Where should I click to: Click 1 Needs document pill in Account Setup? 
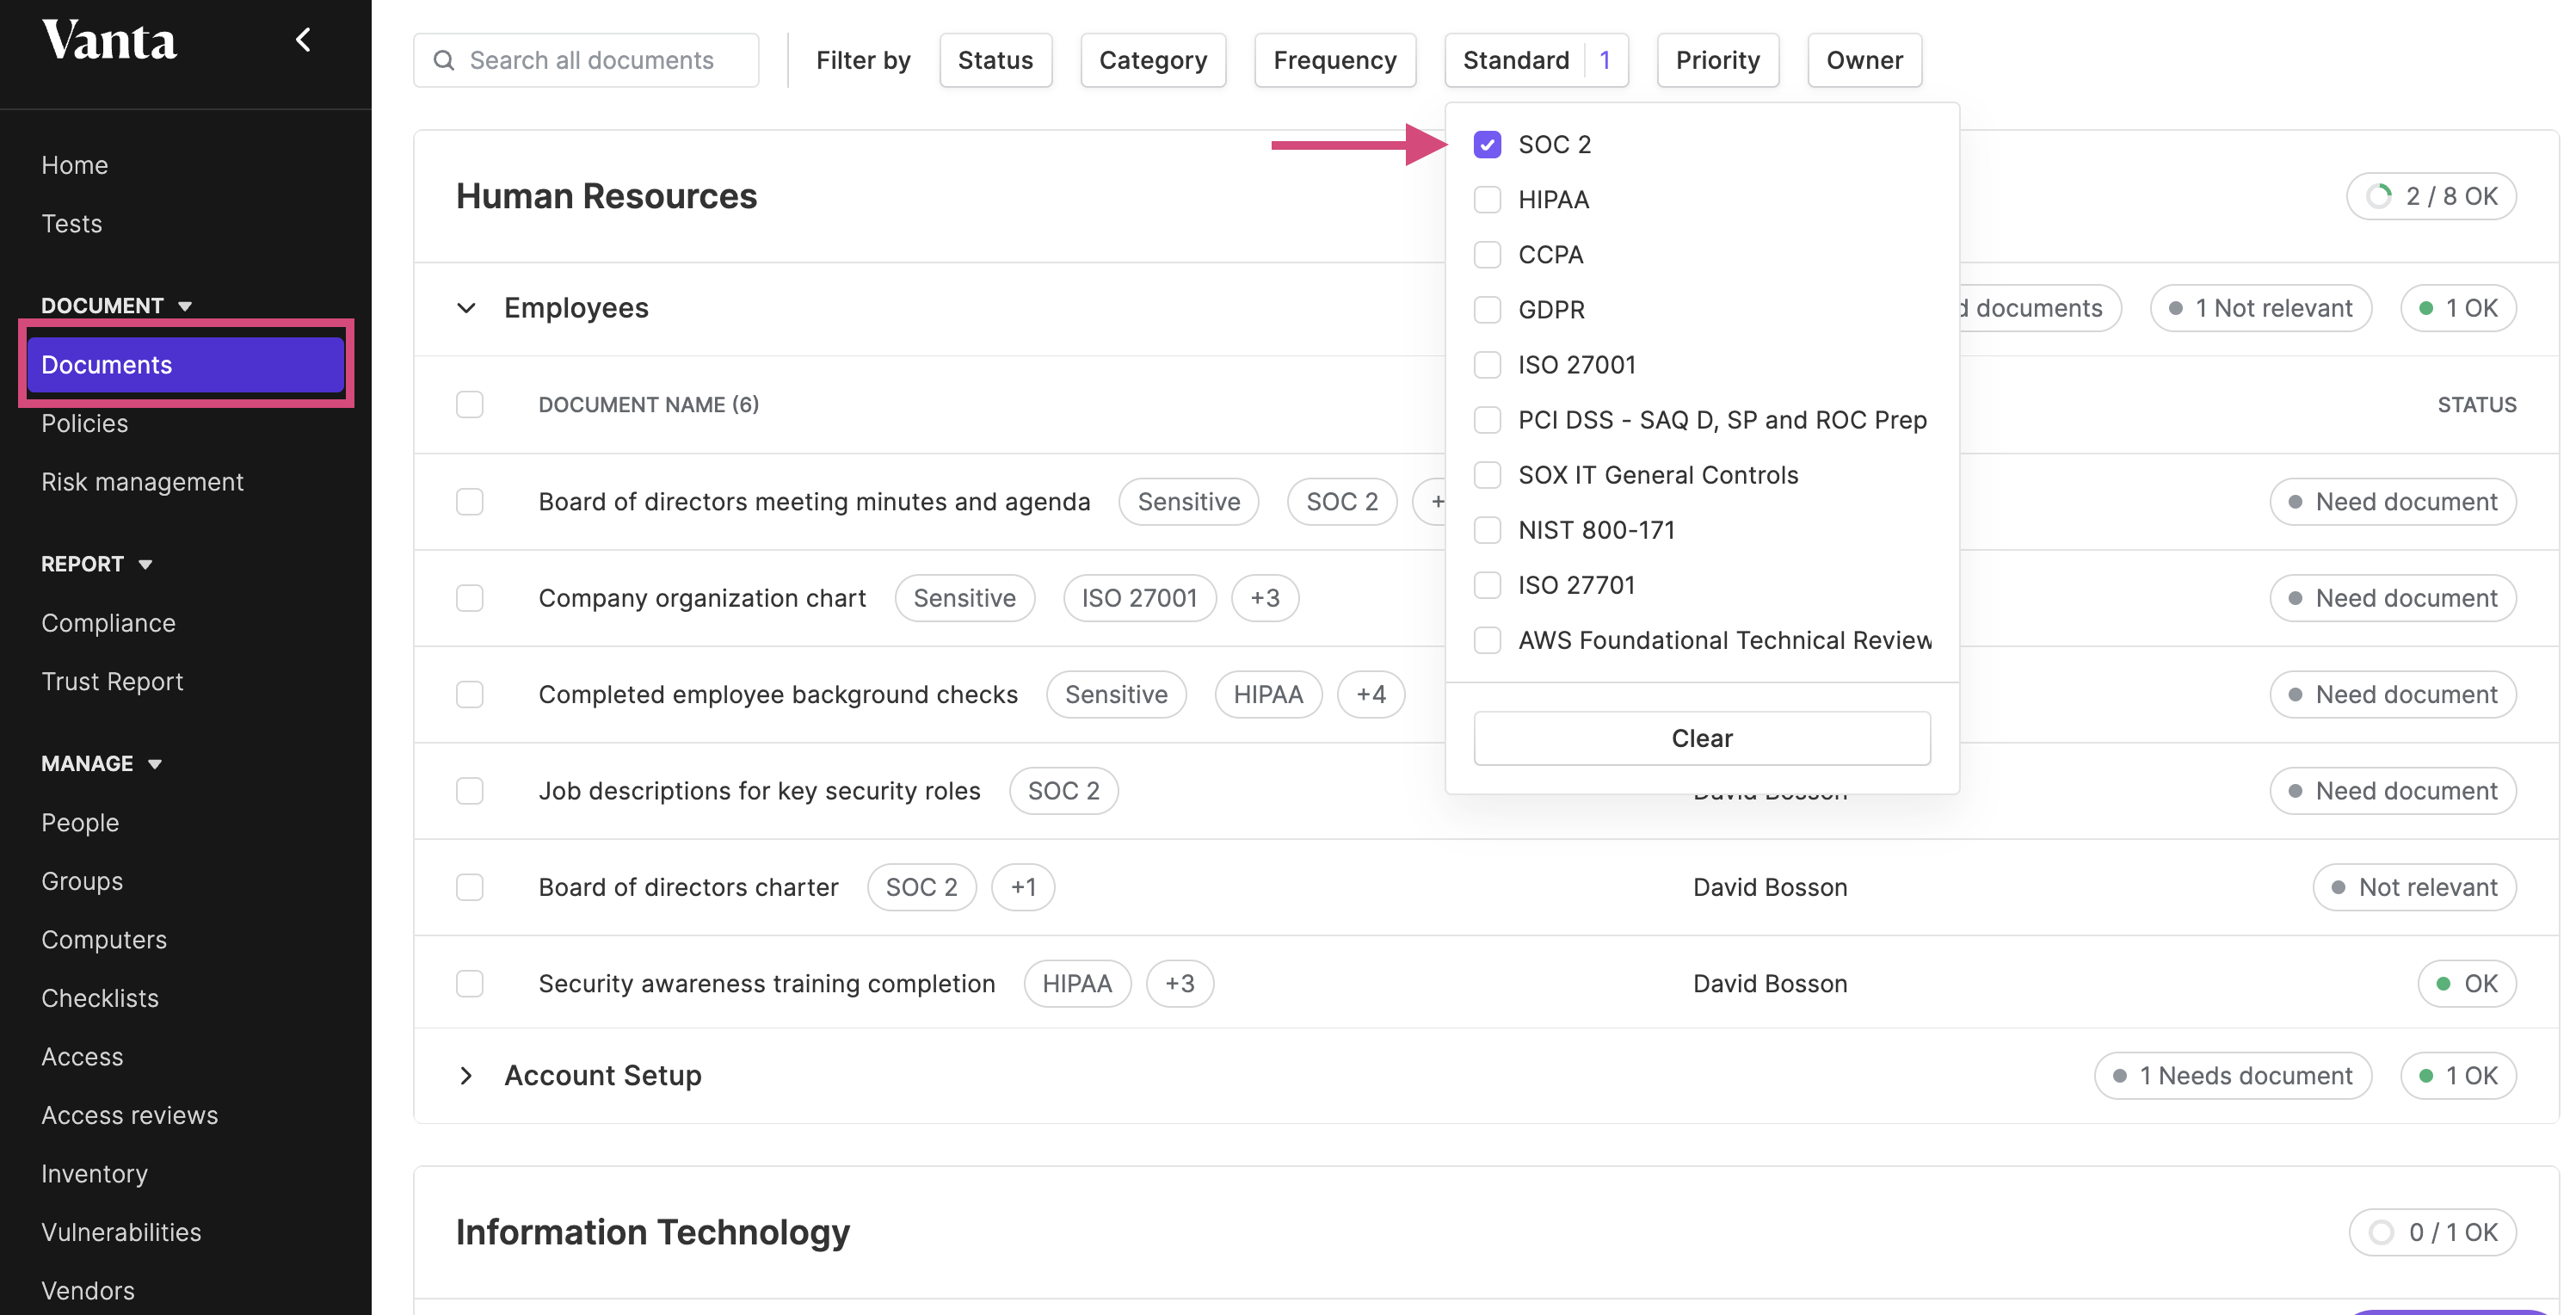pos(2233,1076)
